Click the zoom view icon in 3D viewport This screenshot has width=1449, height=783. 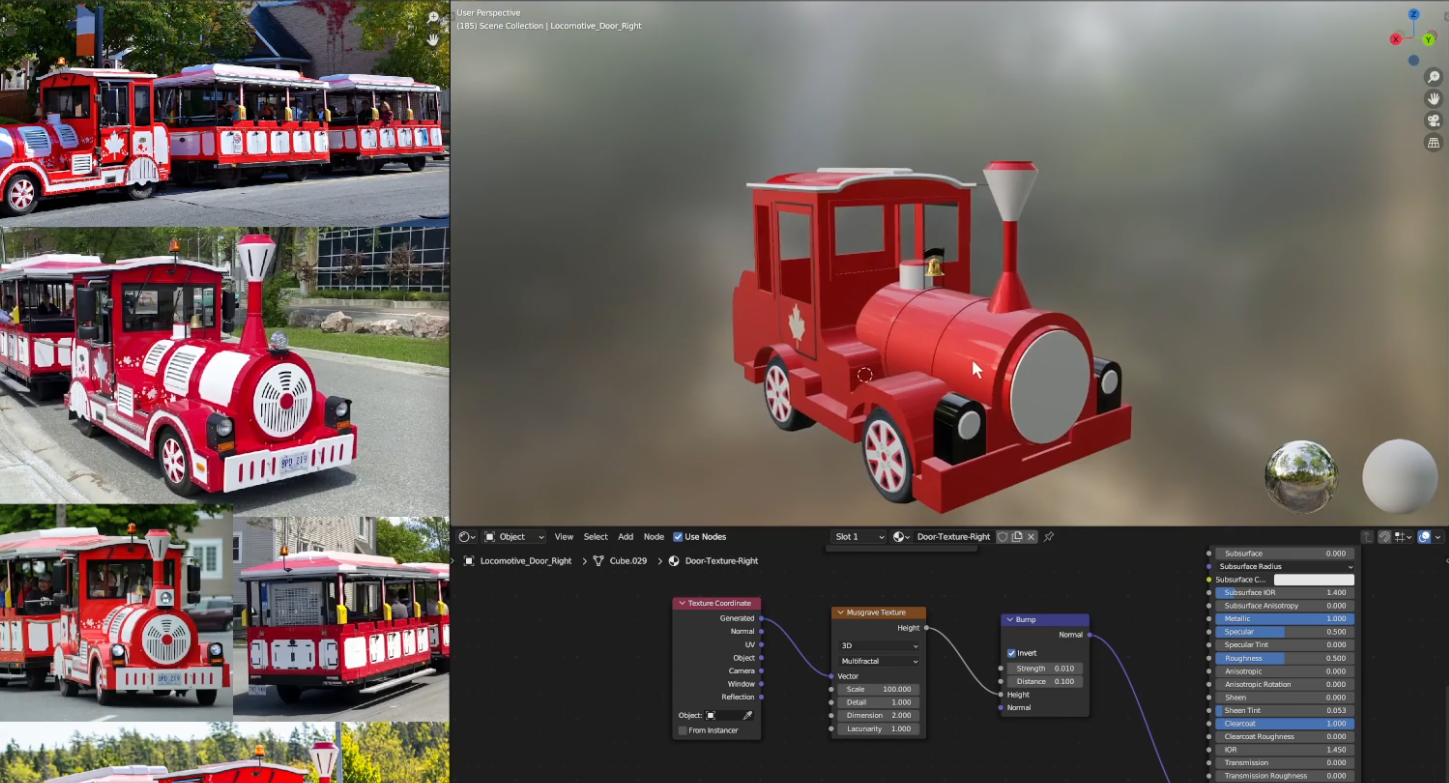click(x=1433, y=77)
